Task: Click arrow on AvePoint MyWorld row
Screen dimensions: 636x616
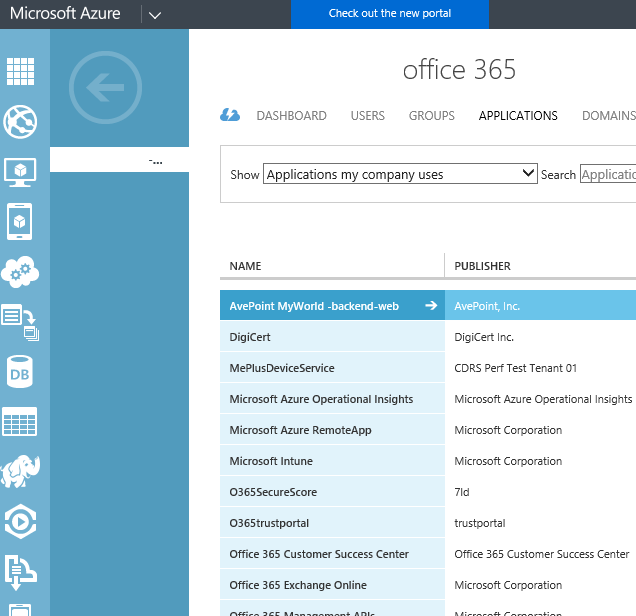Action: (x=431, y=306)
